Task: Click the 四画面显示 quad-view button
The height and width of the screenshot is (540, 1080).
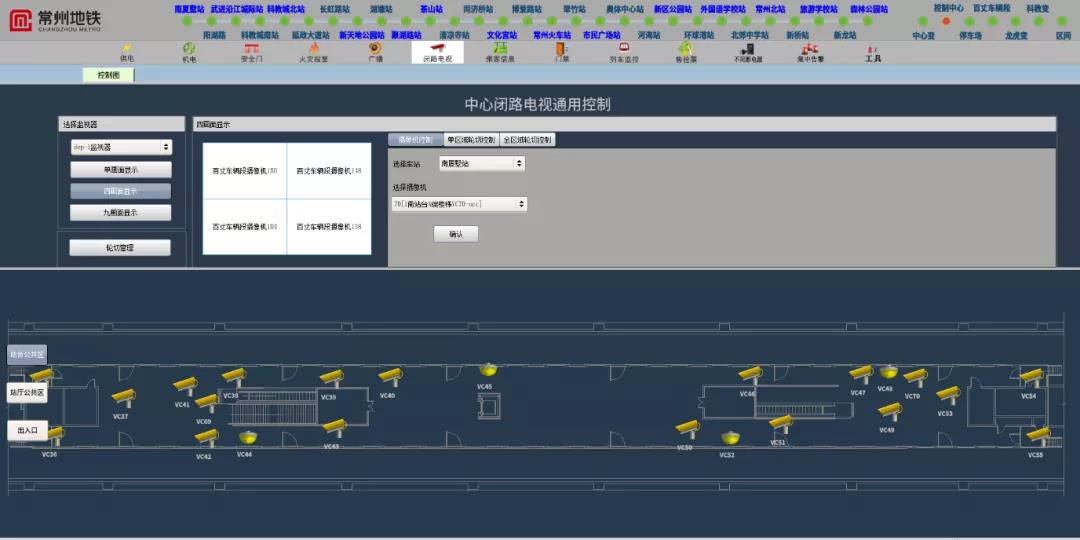Action: click(121, 191)
